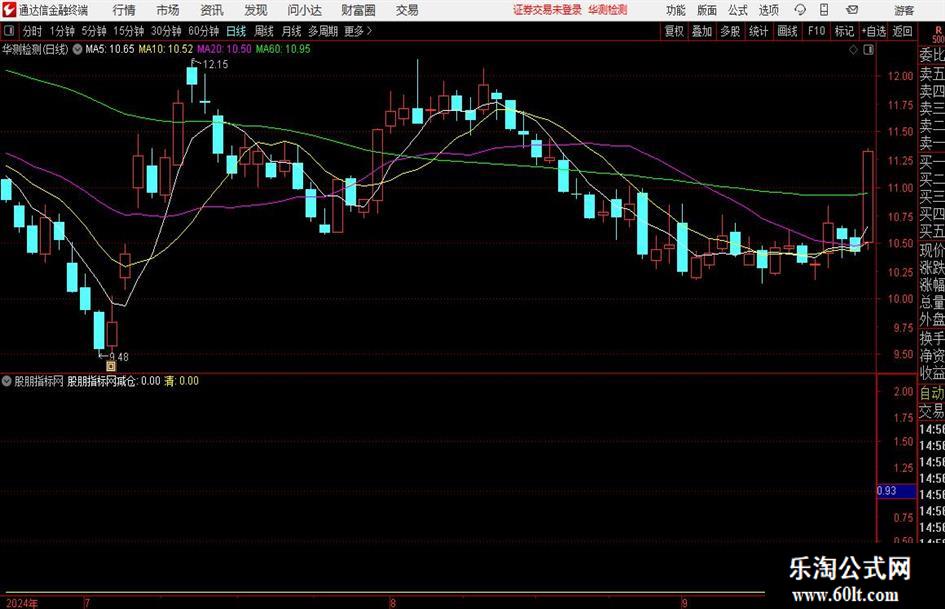Viewport: 945px width, 609px height.
Task: Click the 股朋指标网减仓: 0.00 indicator label
Action: coord(114,381)
